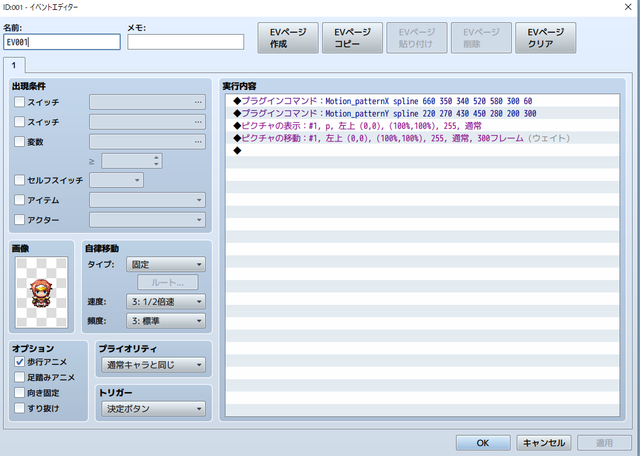Click the character sprite image thumbnail
This screenshot has width=640, height=456.
[41, 292]
